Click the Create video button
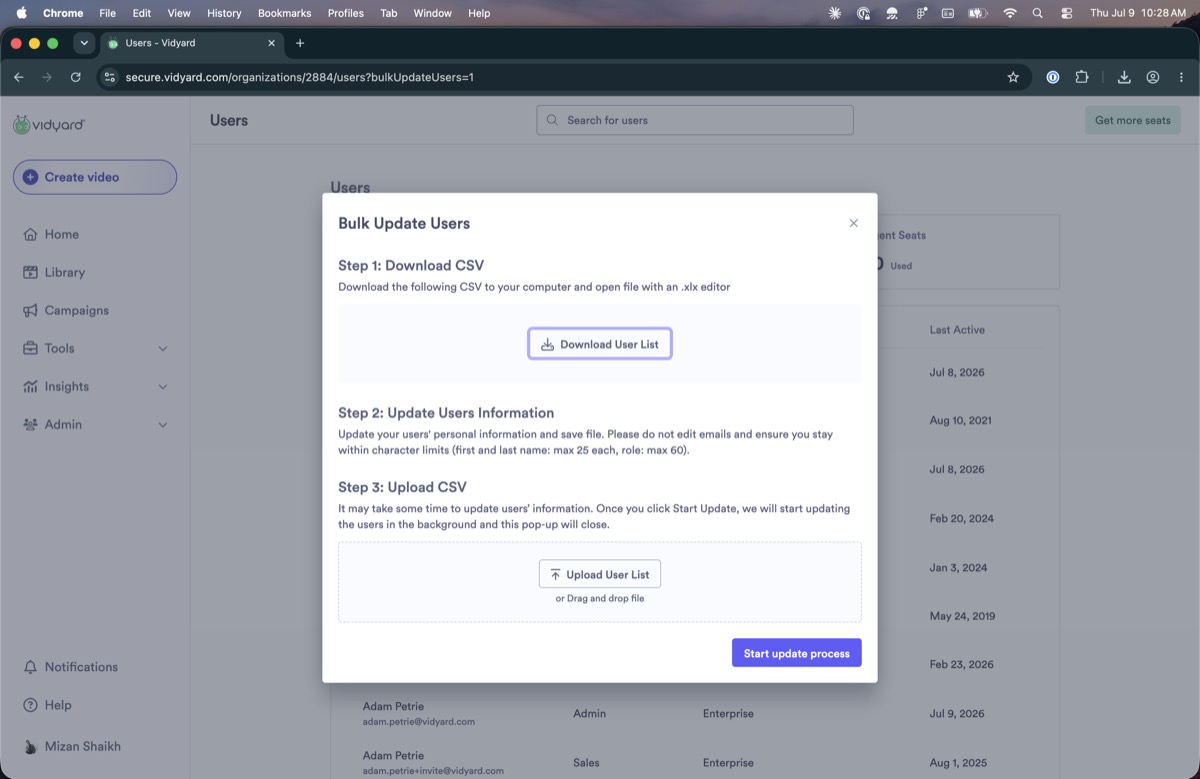 click(x=95, y=177)
